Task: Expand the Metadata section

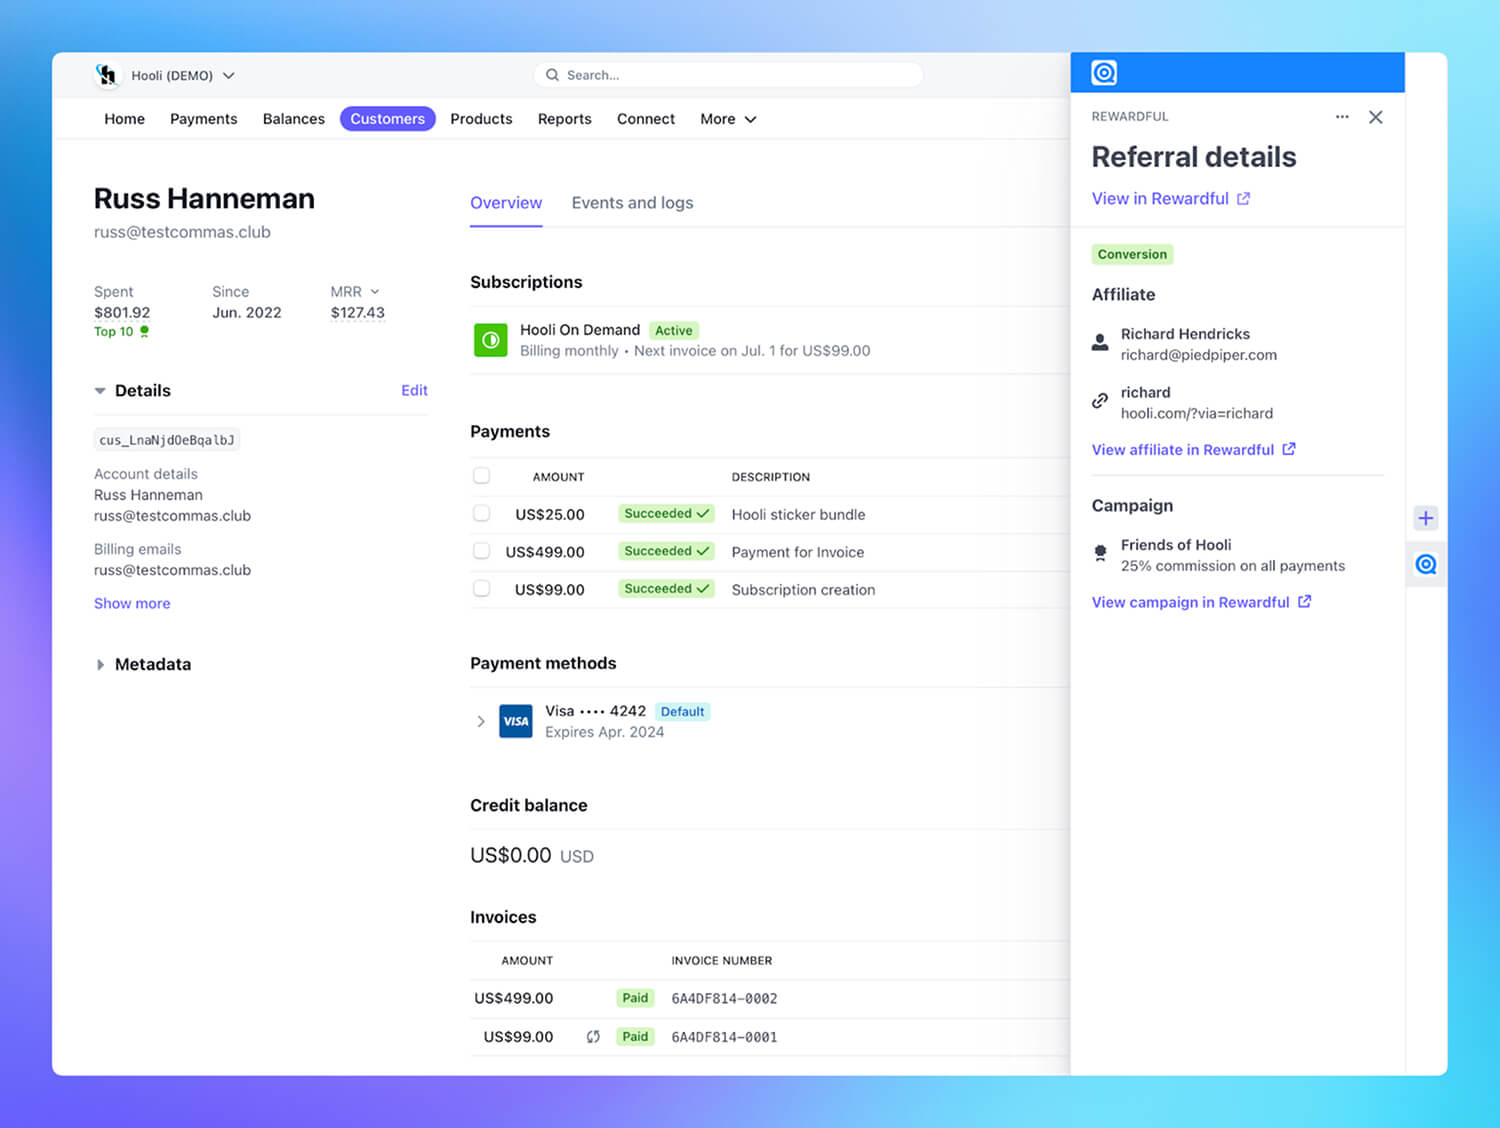Action: (100, 664)
